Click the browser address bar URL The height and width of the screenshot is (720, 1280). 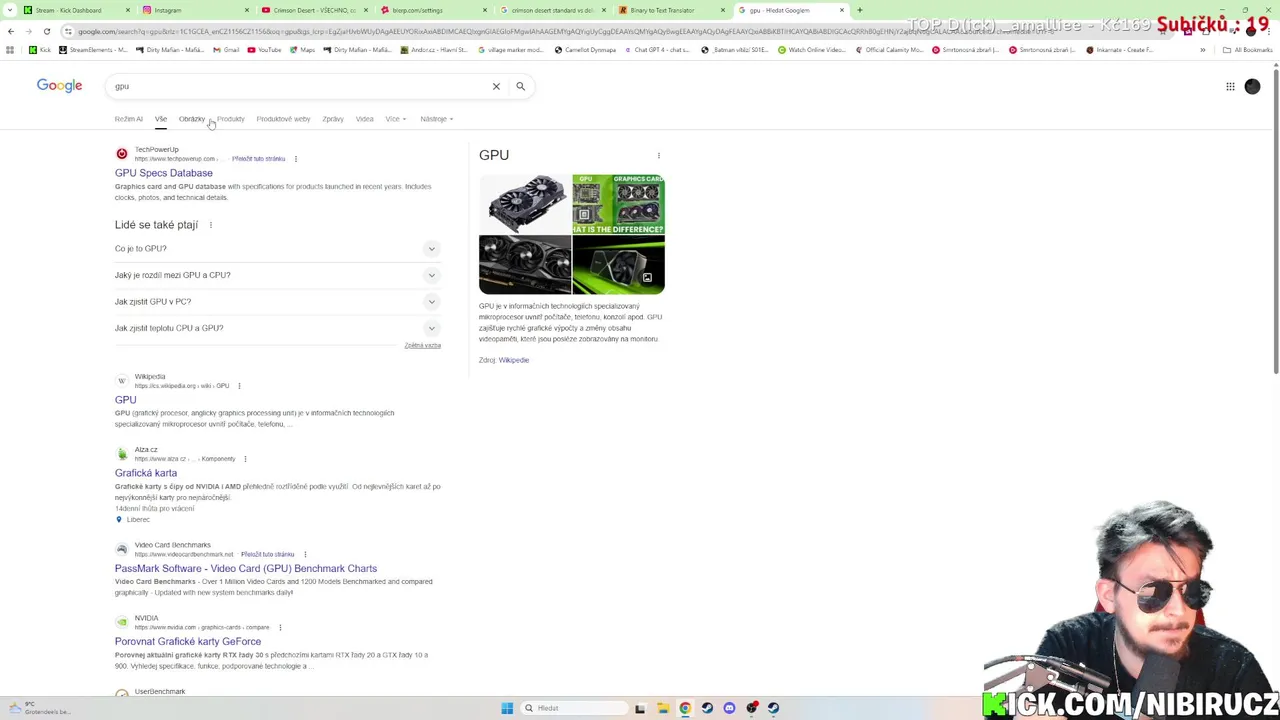[x=560, y=31]
